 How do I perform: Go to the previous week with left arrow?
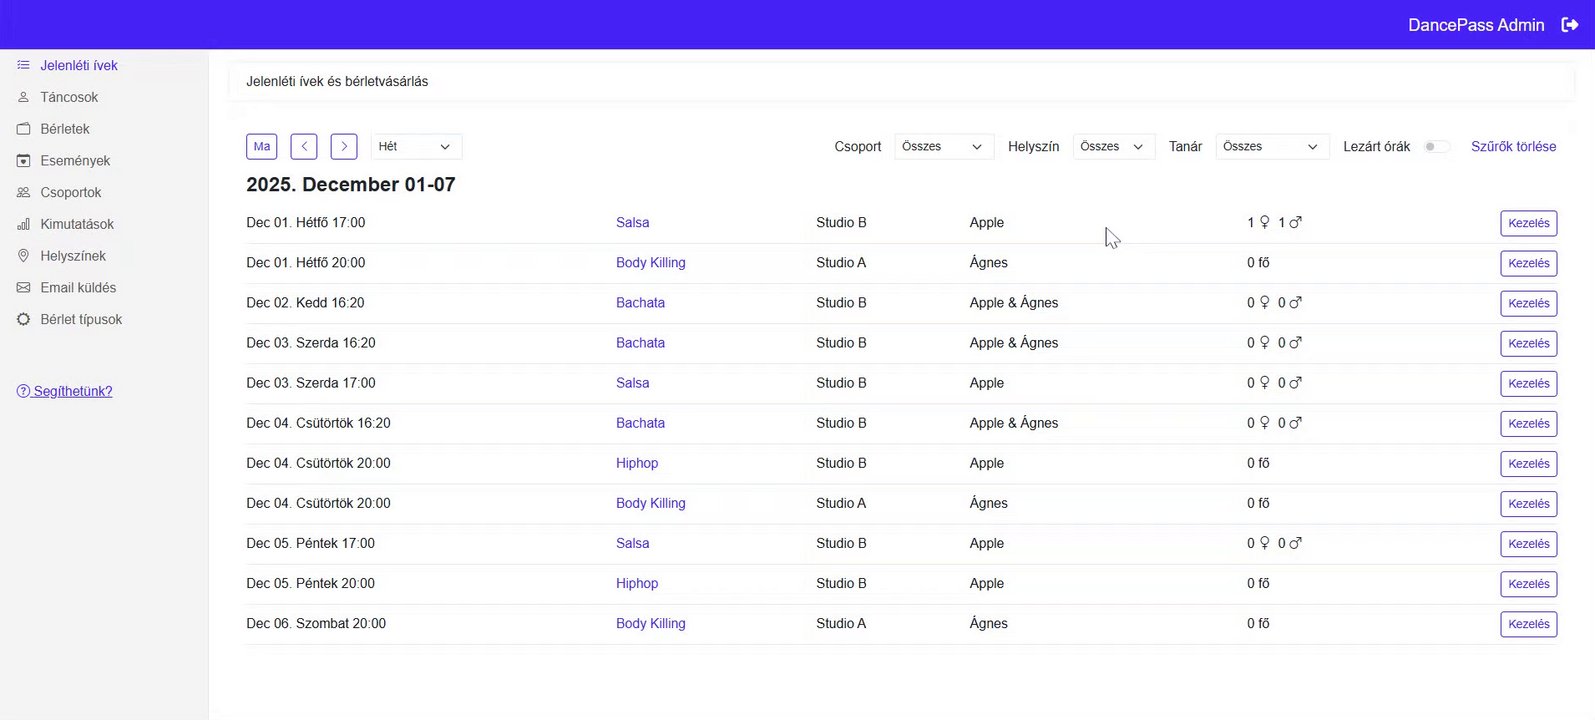(x=304, y=147)
